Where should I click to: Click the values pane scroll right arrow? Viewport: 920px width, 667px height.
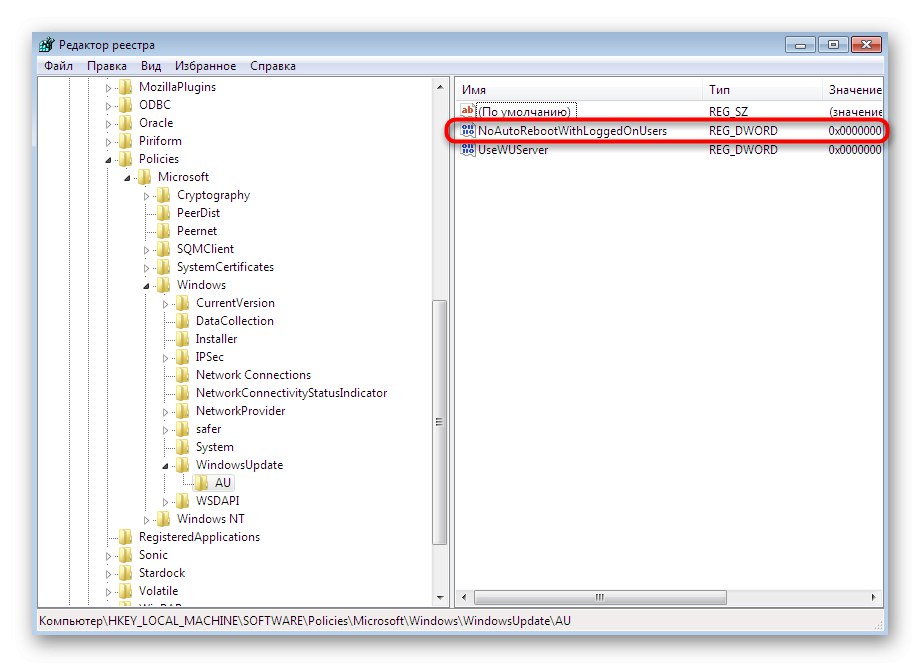point(874,598)
